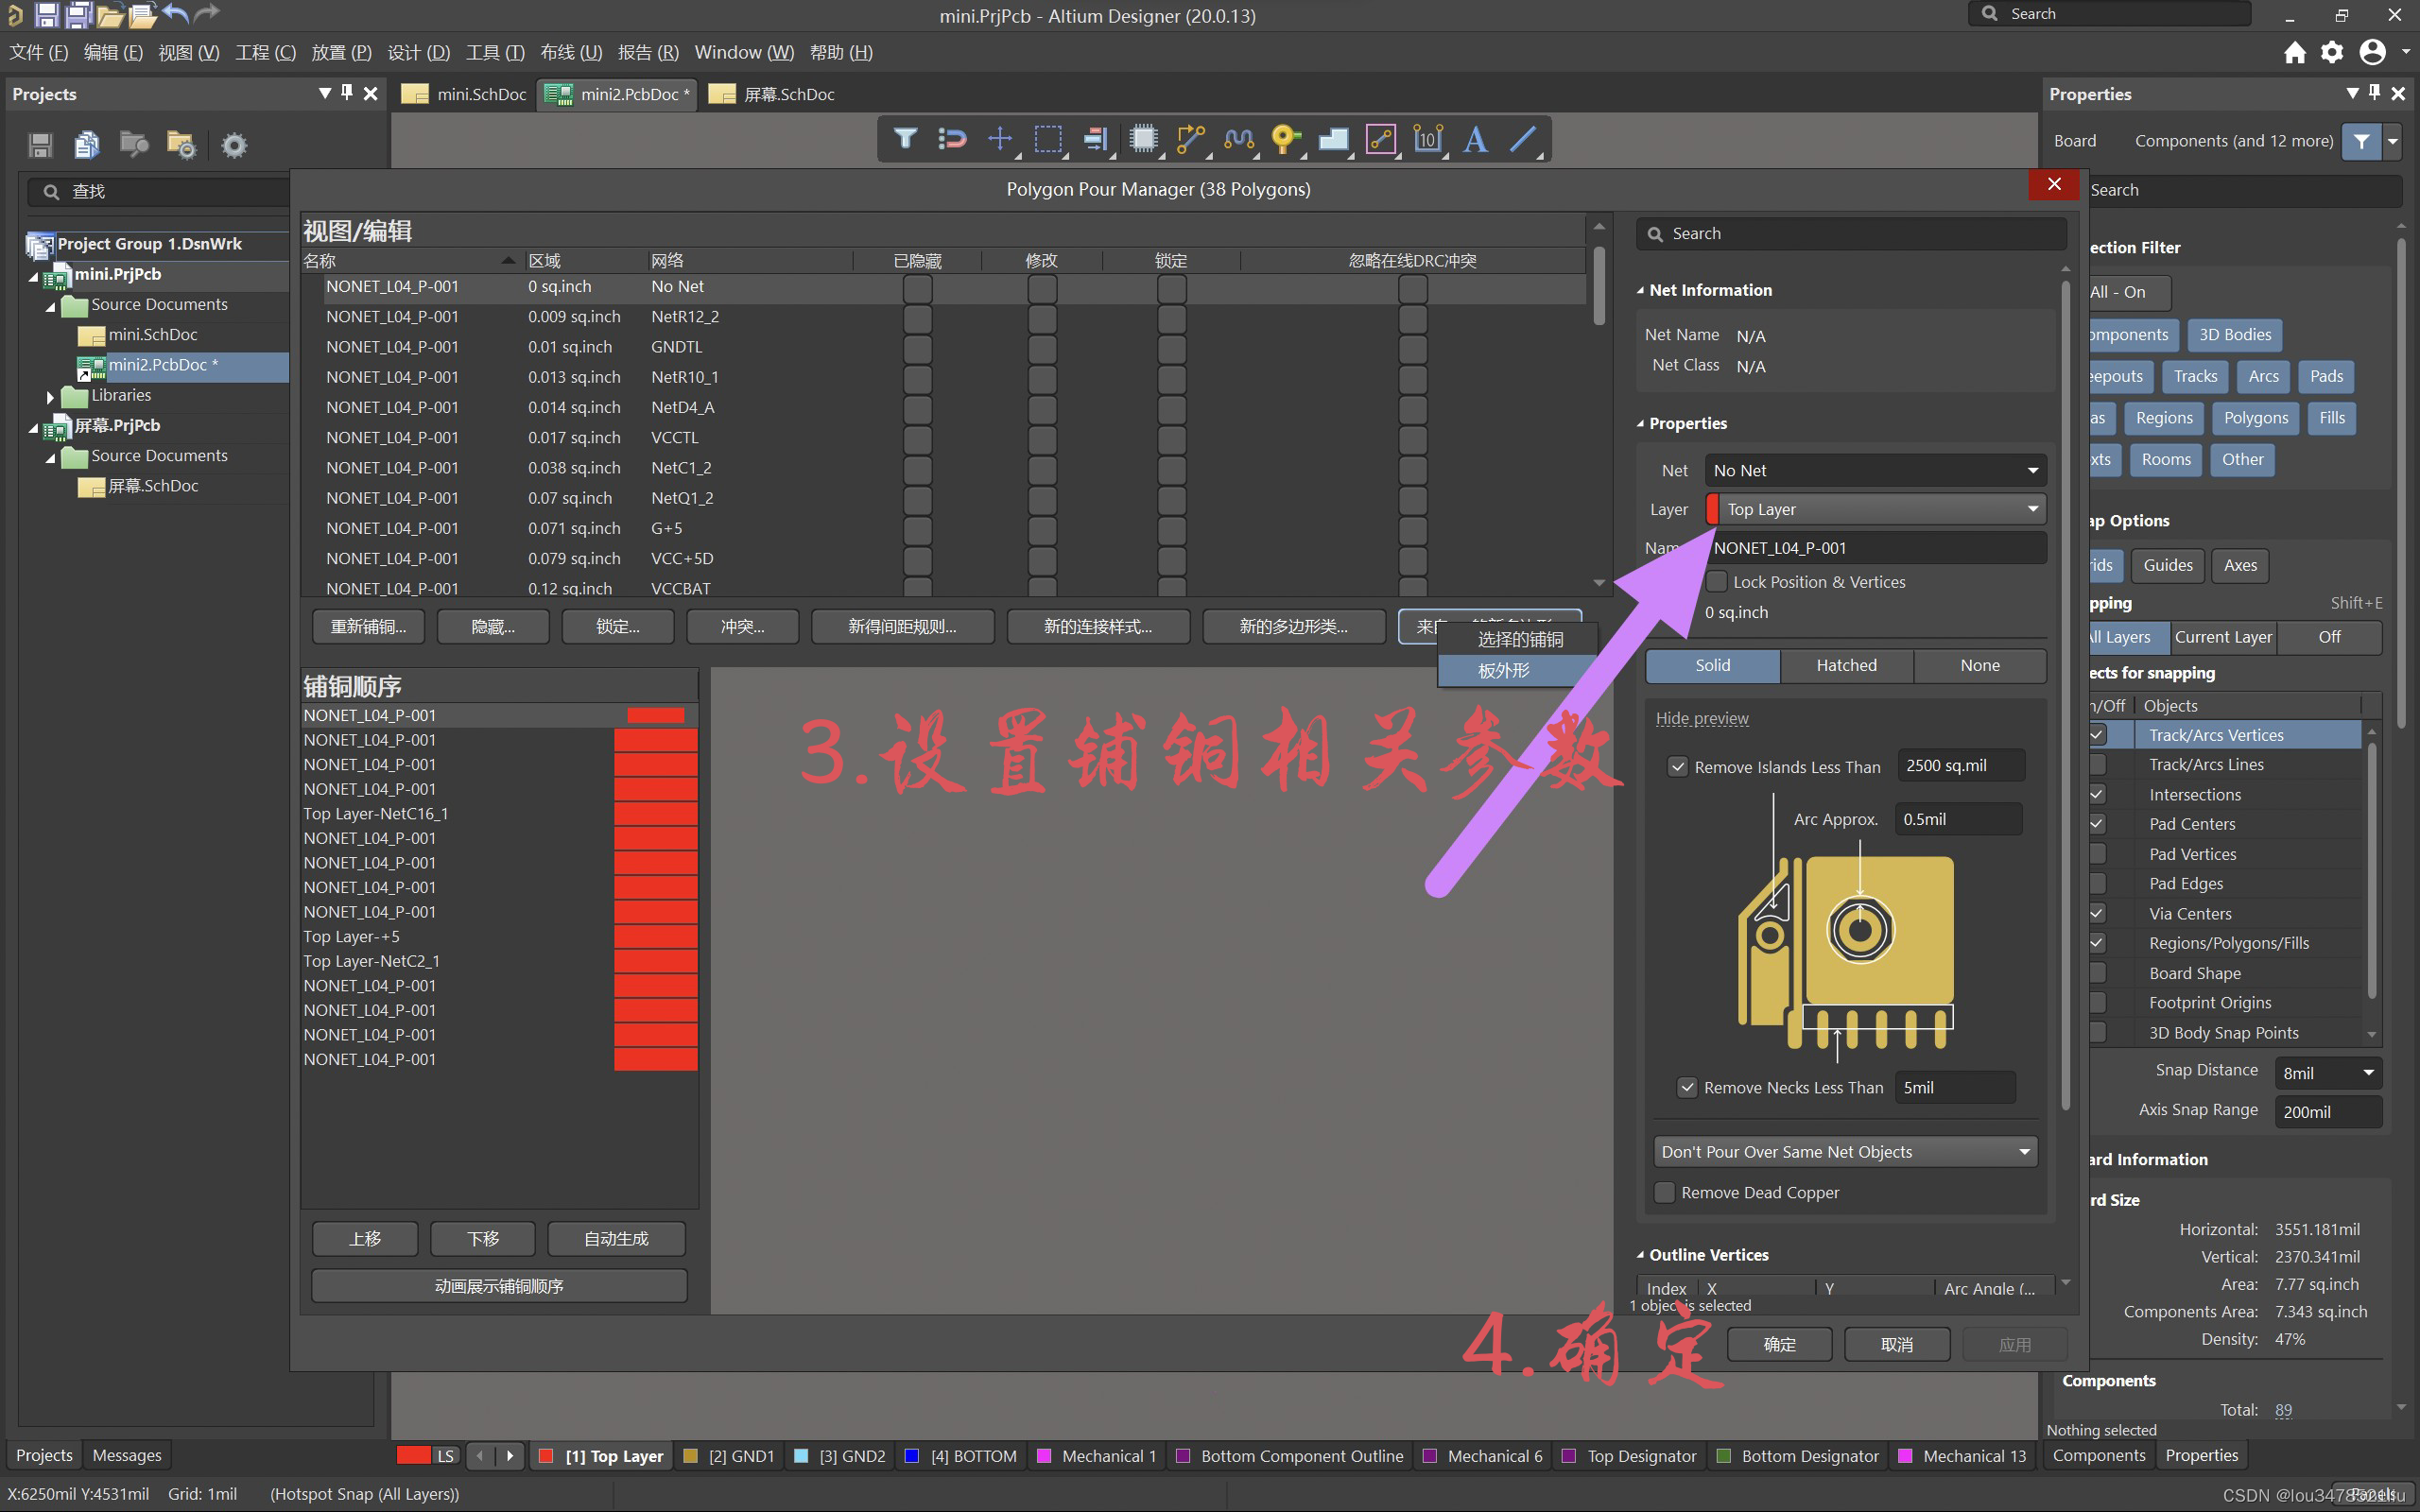The height and width of the screenshot is (1512, 2420).
Task: Click the selection filter funnel icon
Action: 905,139
